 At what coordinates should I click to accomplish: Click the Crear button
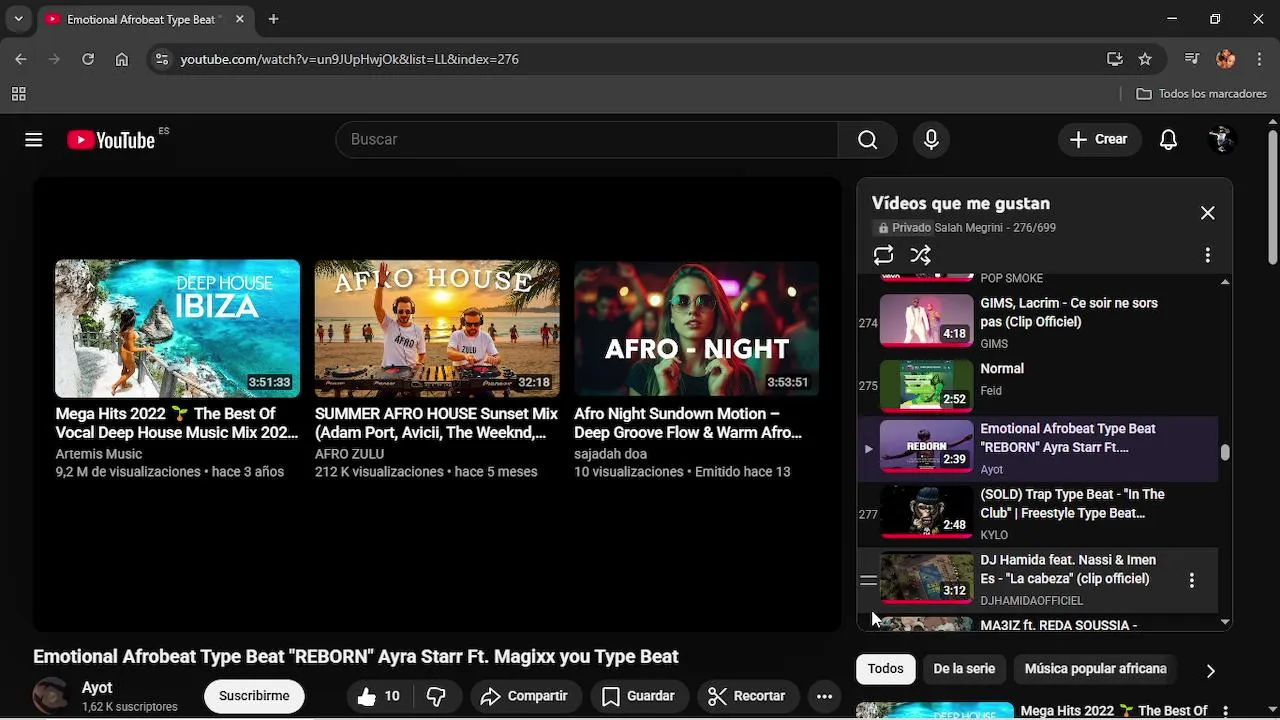coord(1099,140)
